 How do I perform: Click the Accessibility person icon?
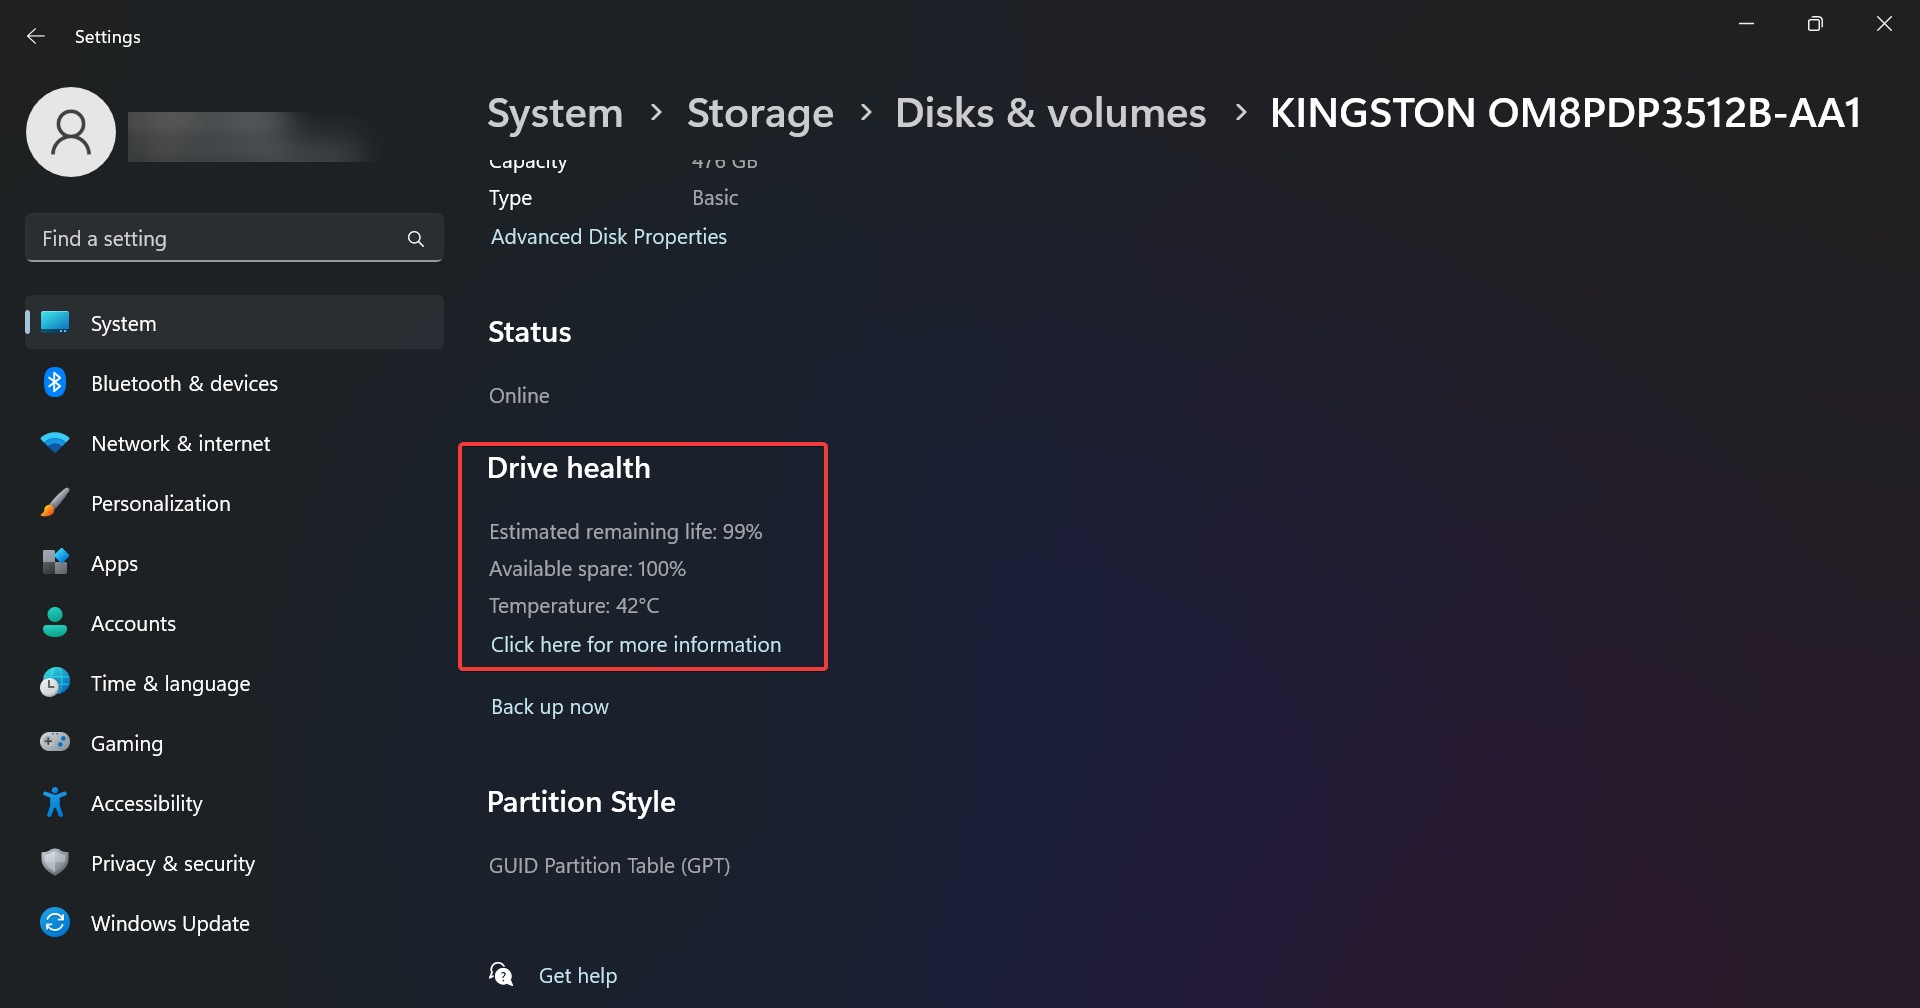coord(55,803)
